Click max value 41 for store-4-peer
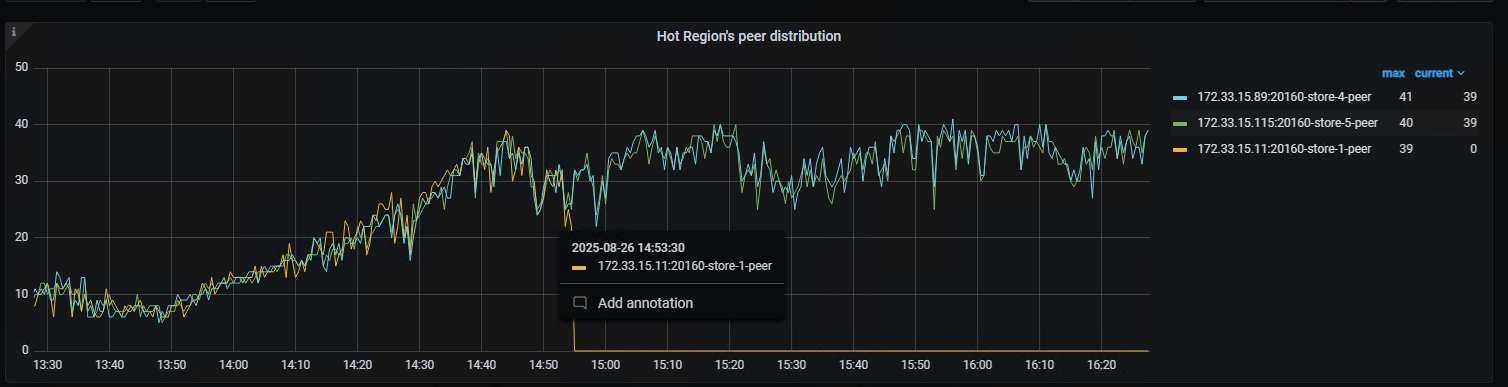The width and height of the screenshot is (1508, 387). (x=1406, y=97)
